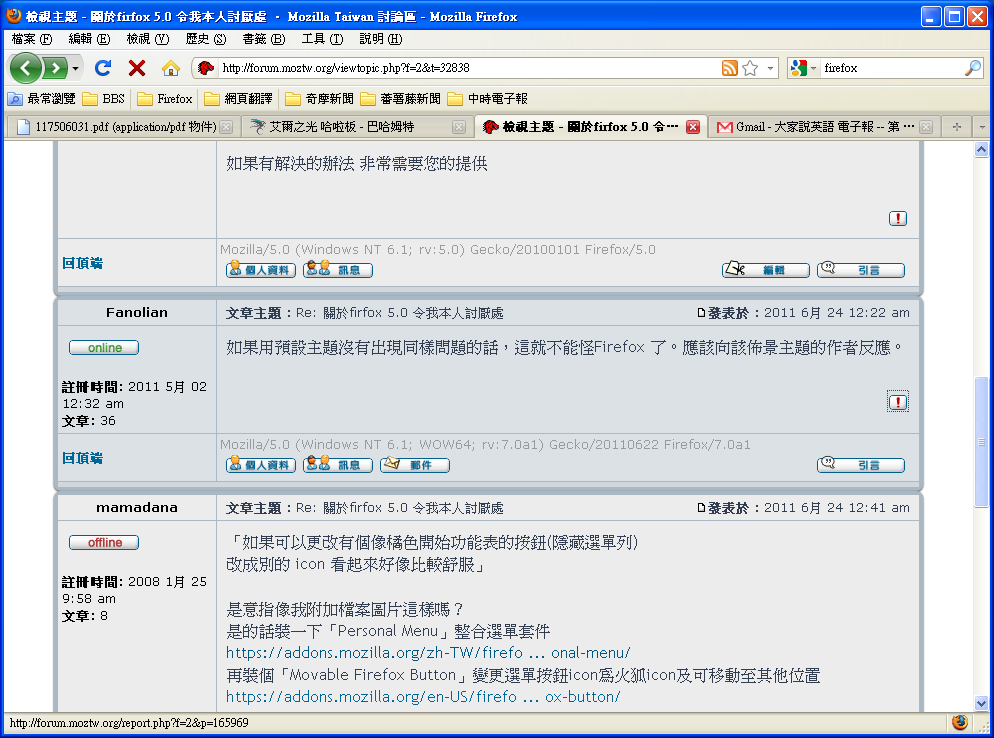Open the Movable Firefox Button addon link
Screen dimensions: 994x738
(423, 696)
